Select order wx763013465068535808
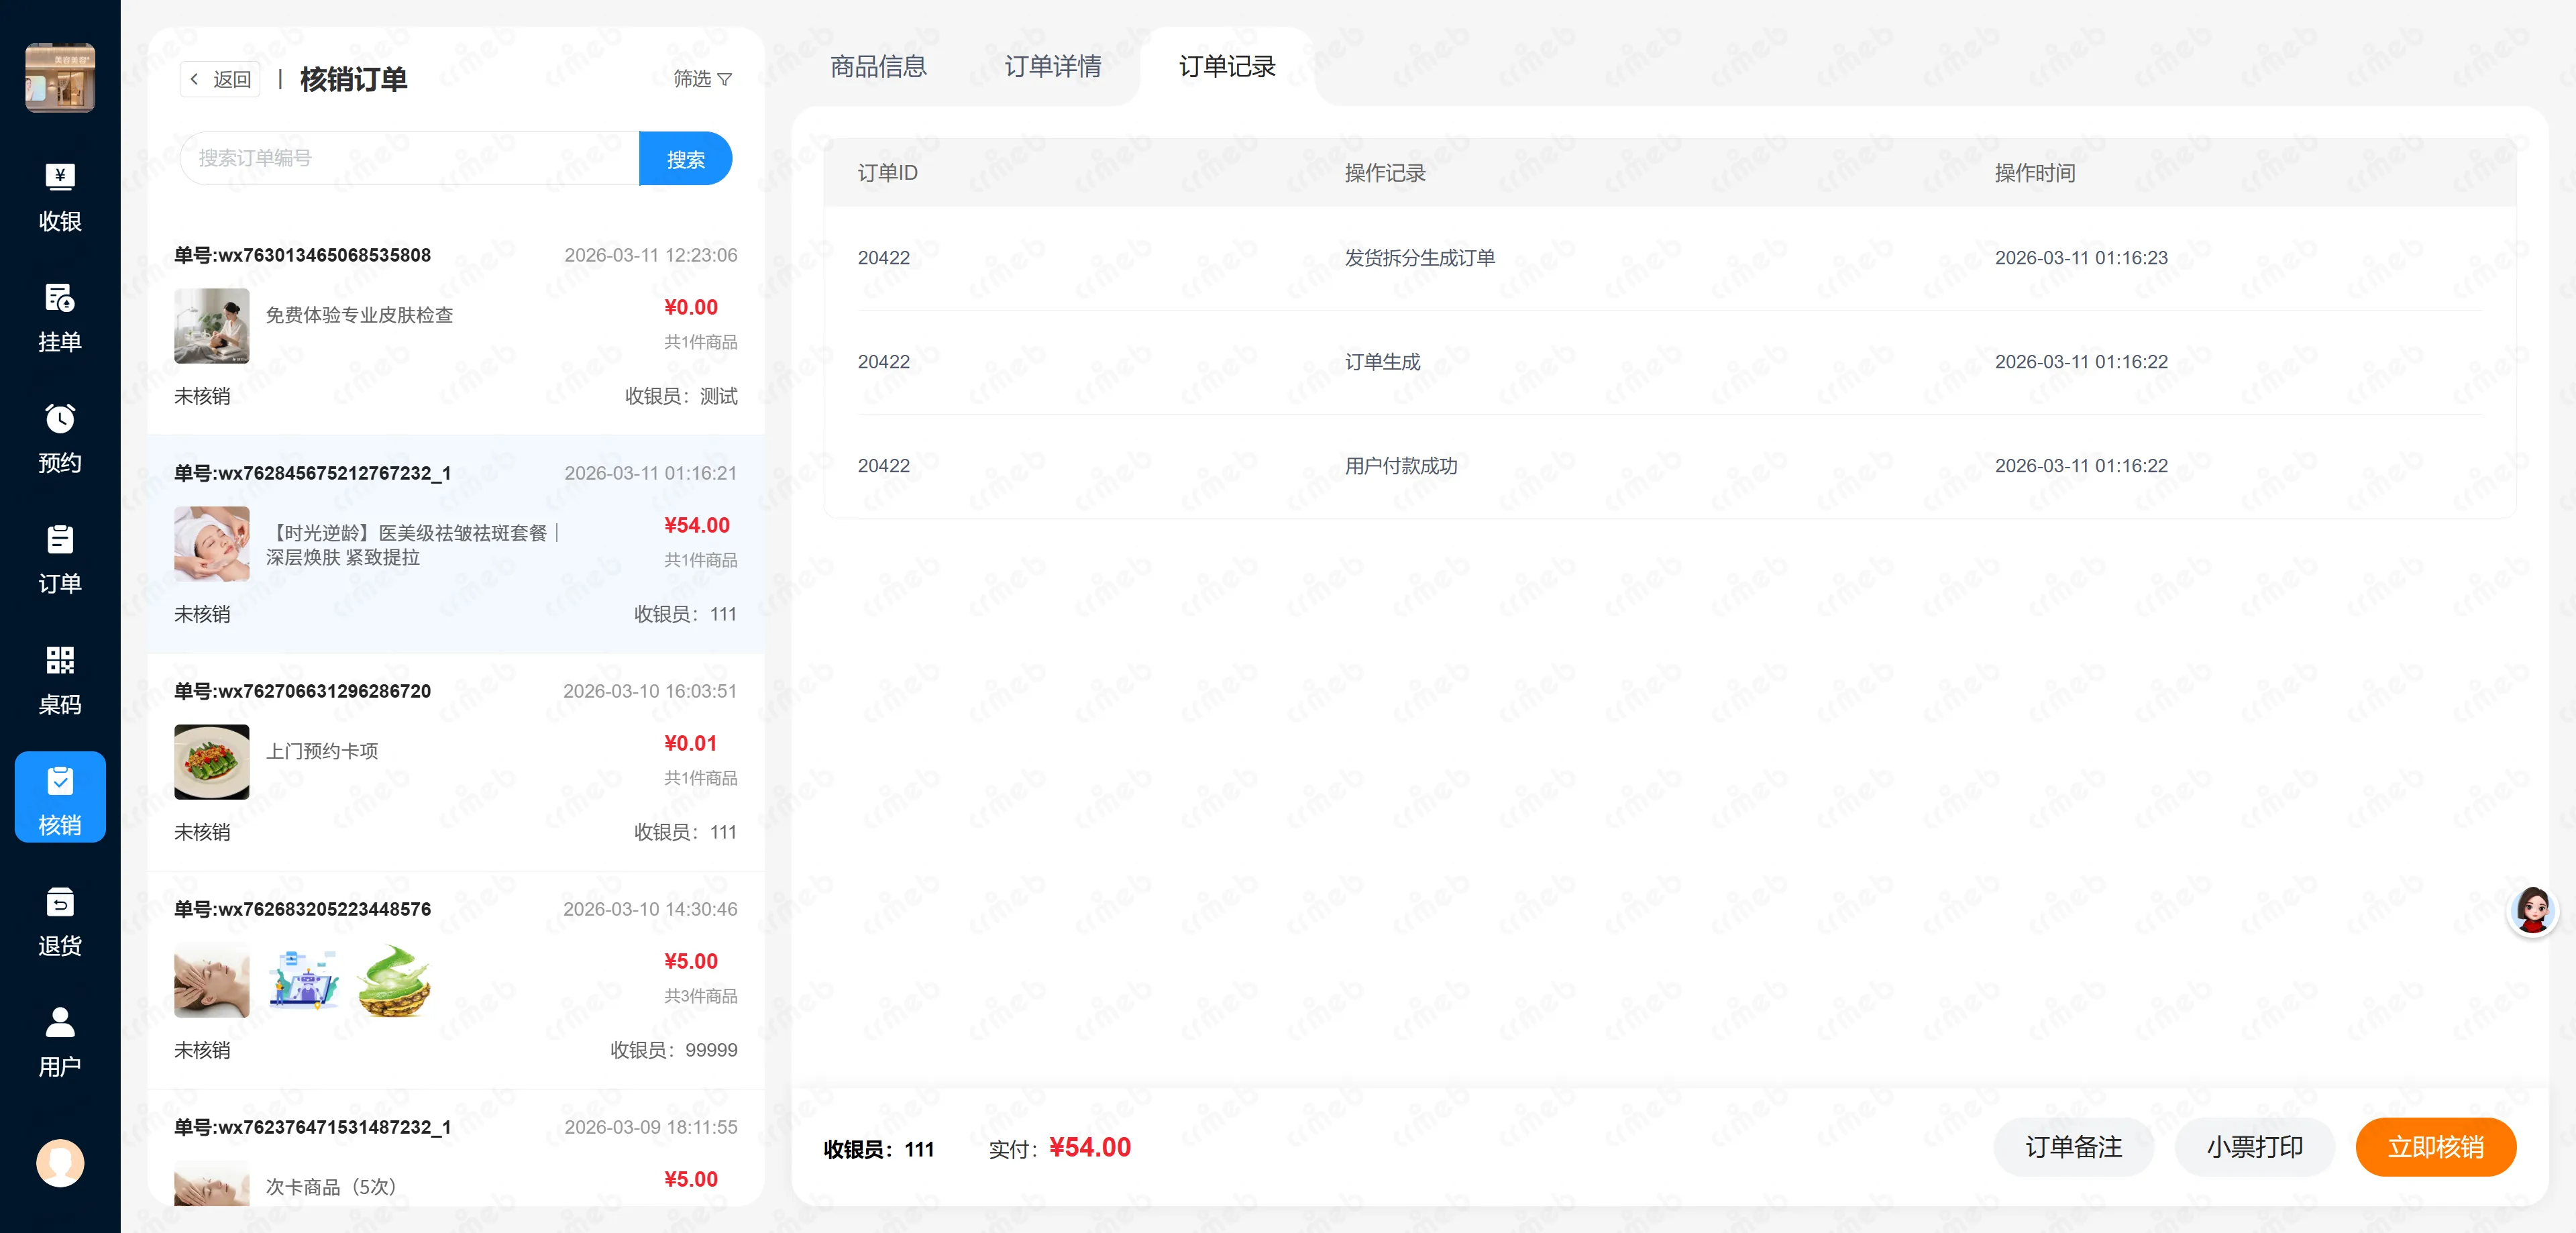The width and height of the screenshot is (2576, 1233). coord(456,326)
